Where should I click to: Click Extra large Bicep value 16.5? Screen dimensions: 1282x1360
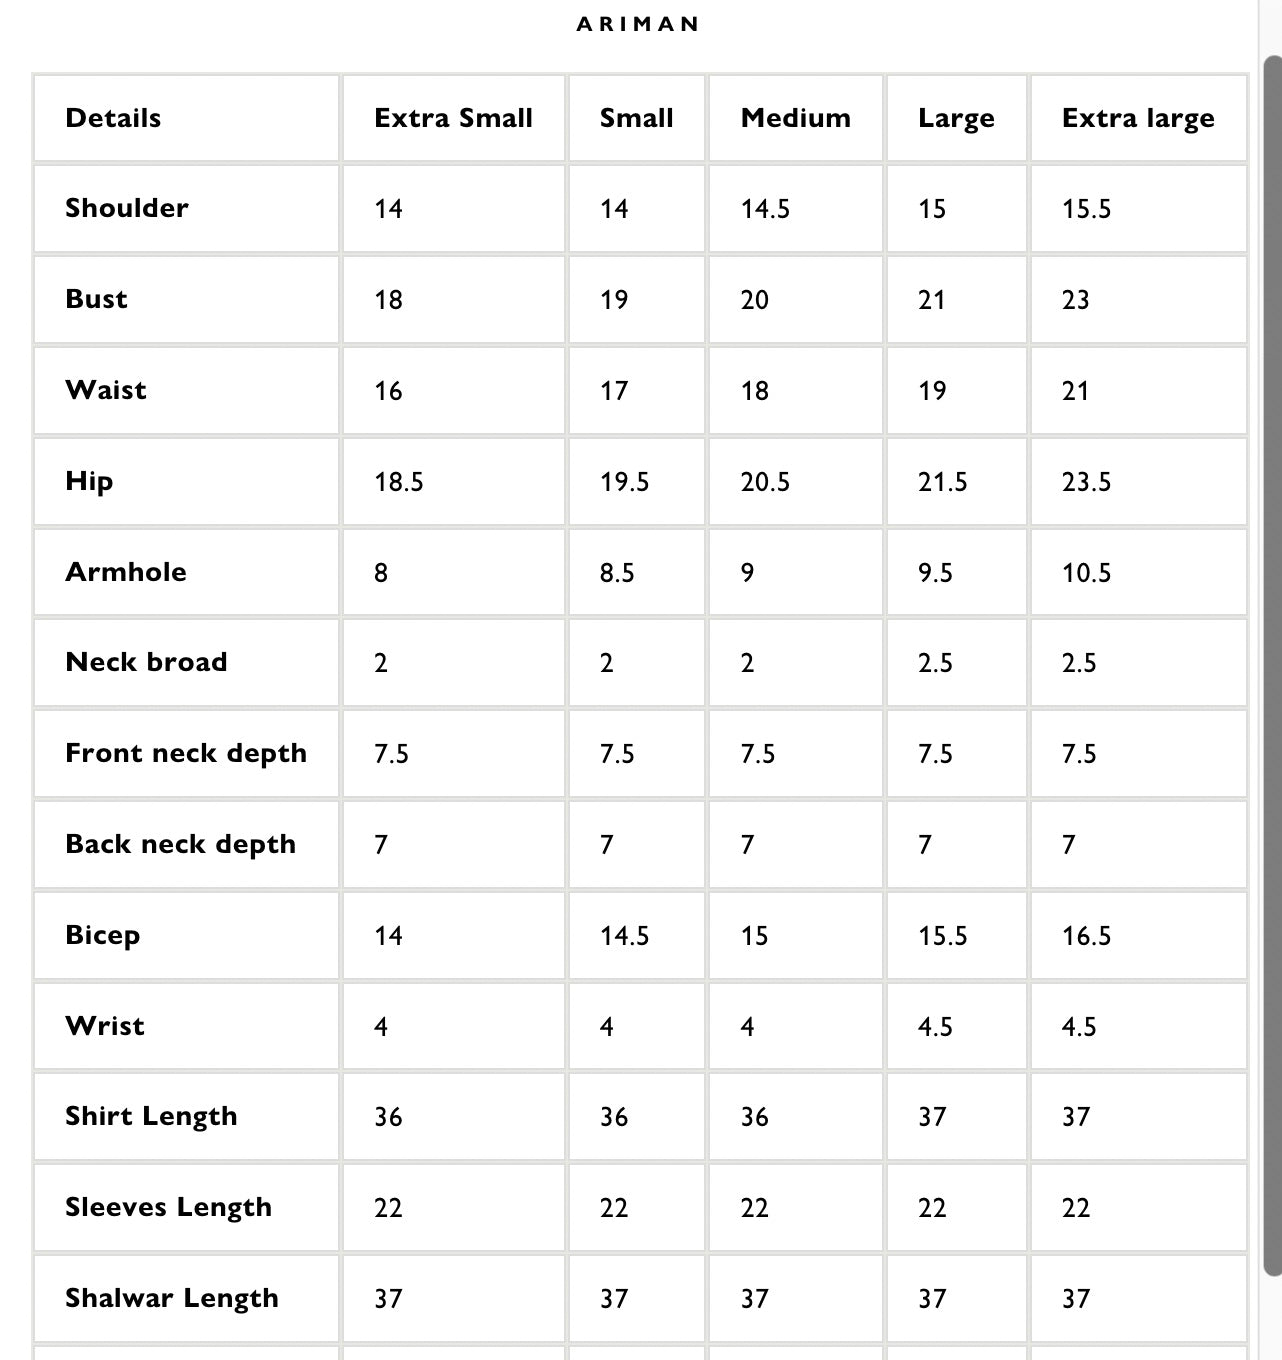click(x=1087, y=936)
